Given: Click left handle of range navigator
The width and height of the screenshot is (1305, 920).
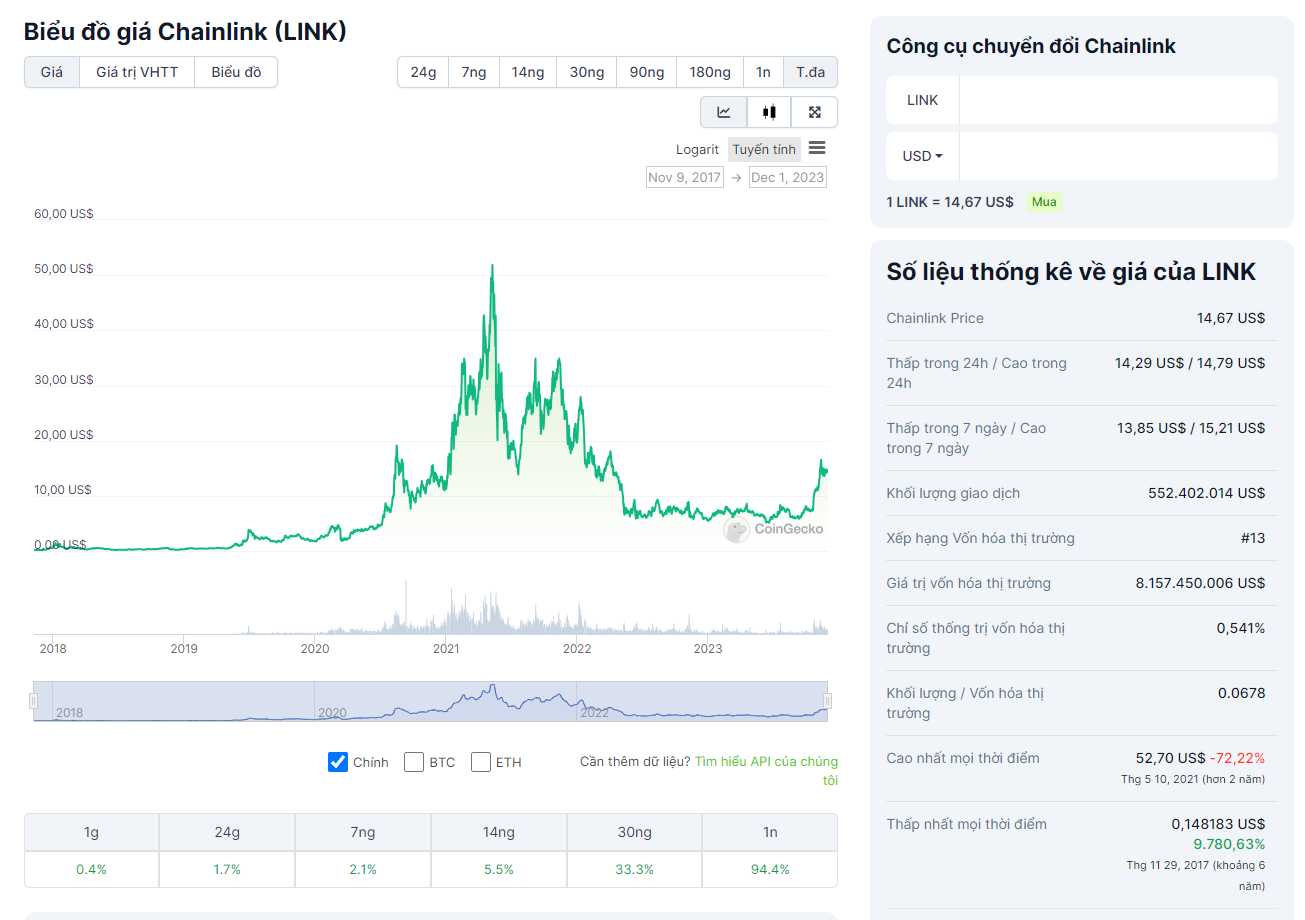Looking at the screenshot, I should (34, 701).
